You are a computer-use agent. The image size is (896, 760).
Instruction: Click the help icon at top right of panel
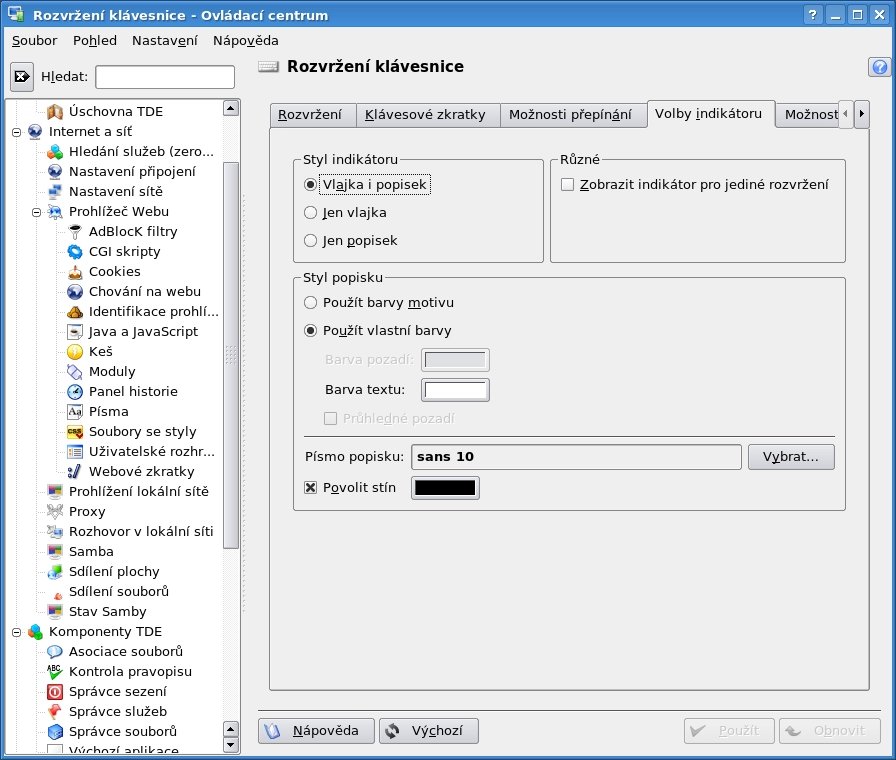coord(879,67)
